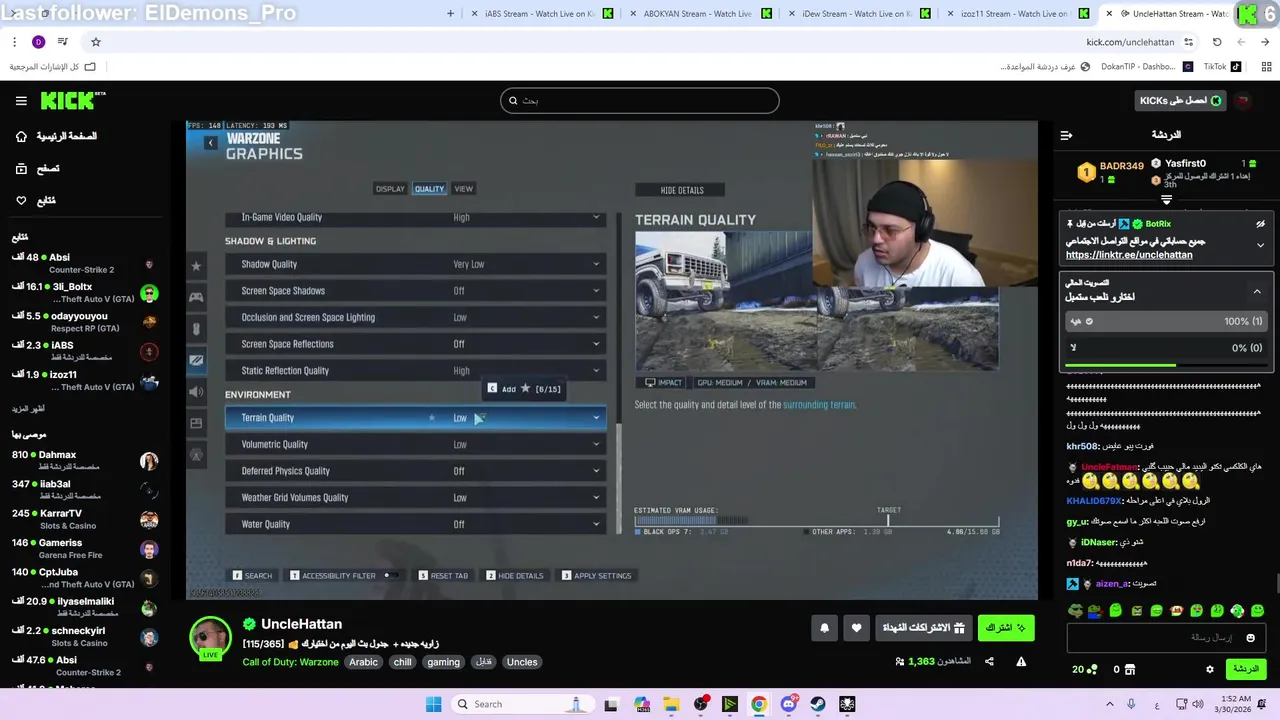Image resolution: width=1280 pixels, height=720 pixels.
Task: Open the emote picker in message box
Action: pyautogui.click(x=1250, y=638)
